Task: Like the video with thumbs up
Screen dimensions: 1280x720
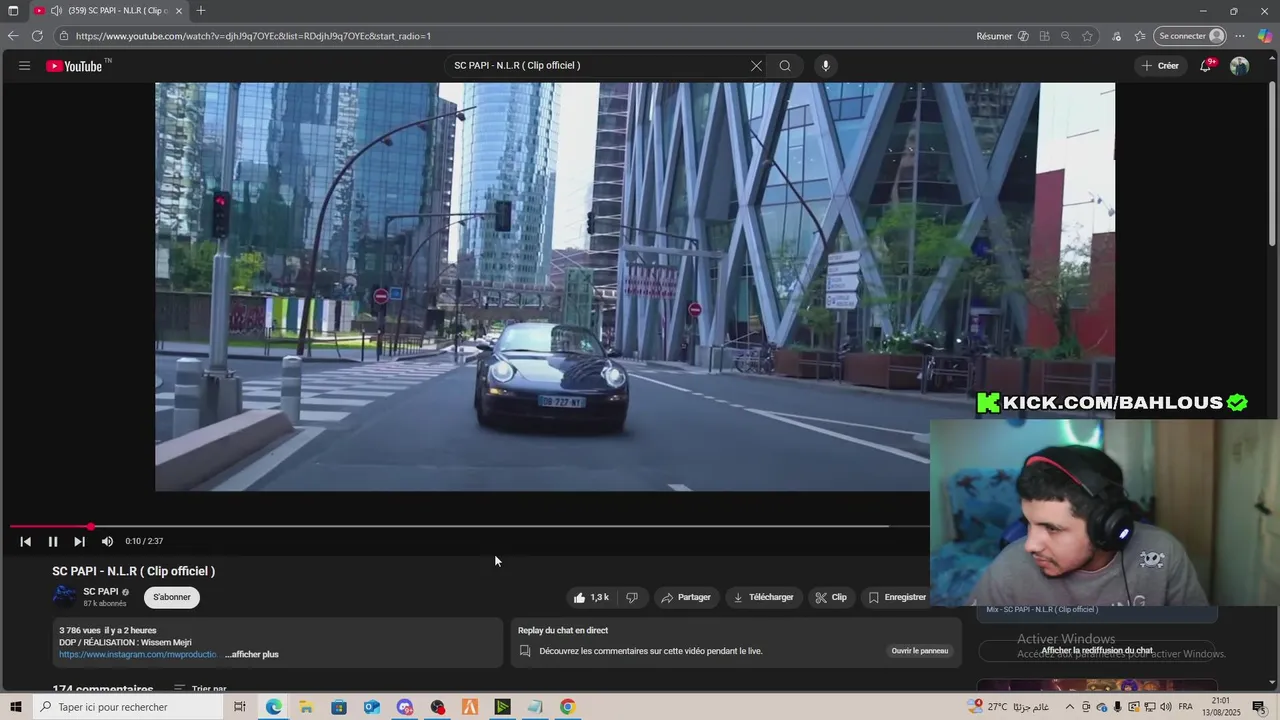Action: [x=591, y=597]
